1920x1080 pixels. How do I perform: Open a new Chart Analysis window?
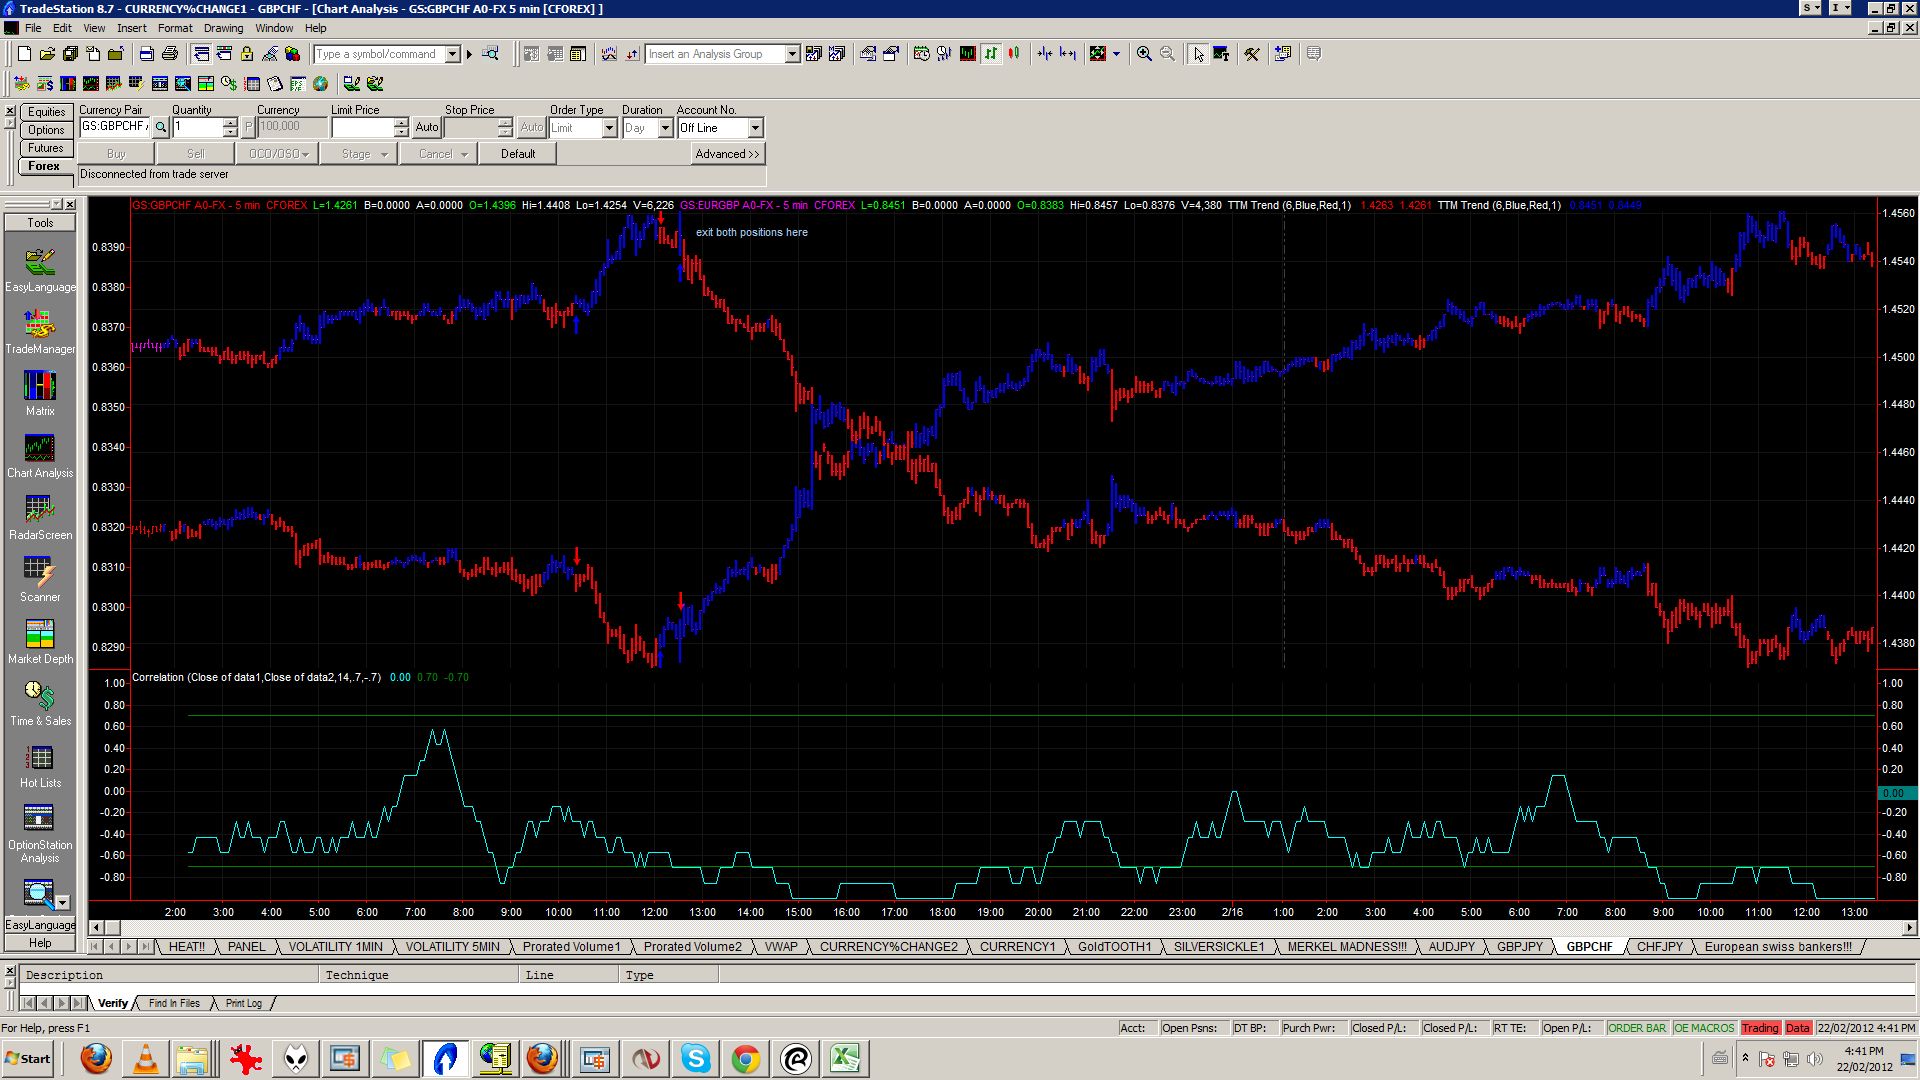tap(40, 455)
